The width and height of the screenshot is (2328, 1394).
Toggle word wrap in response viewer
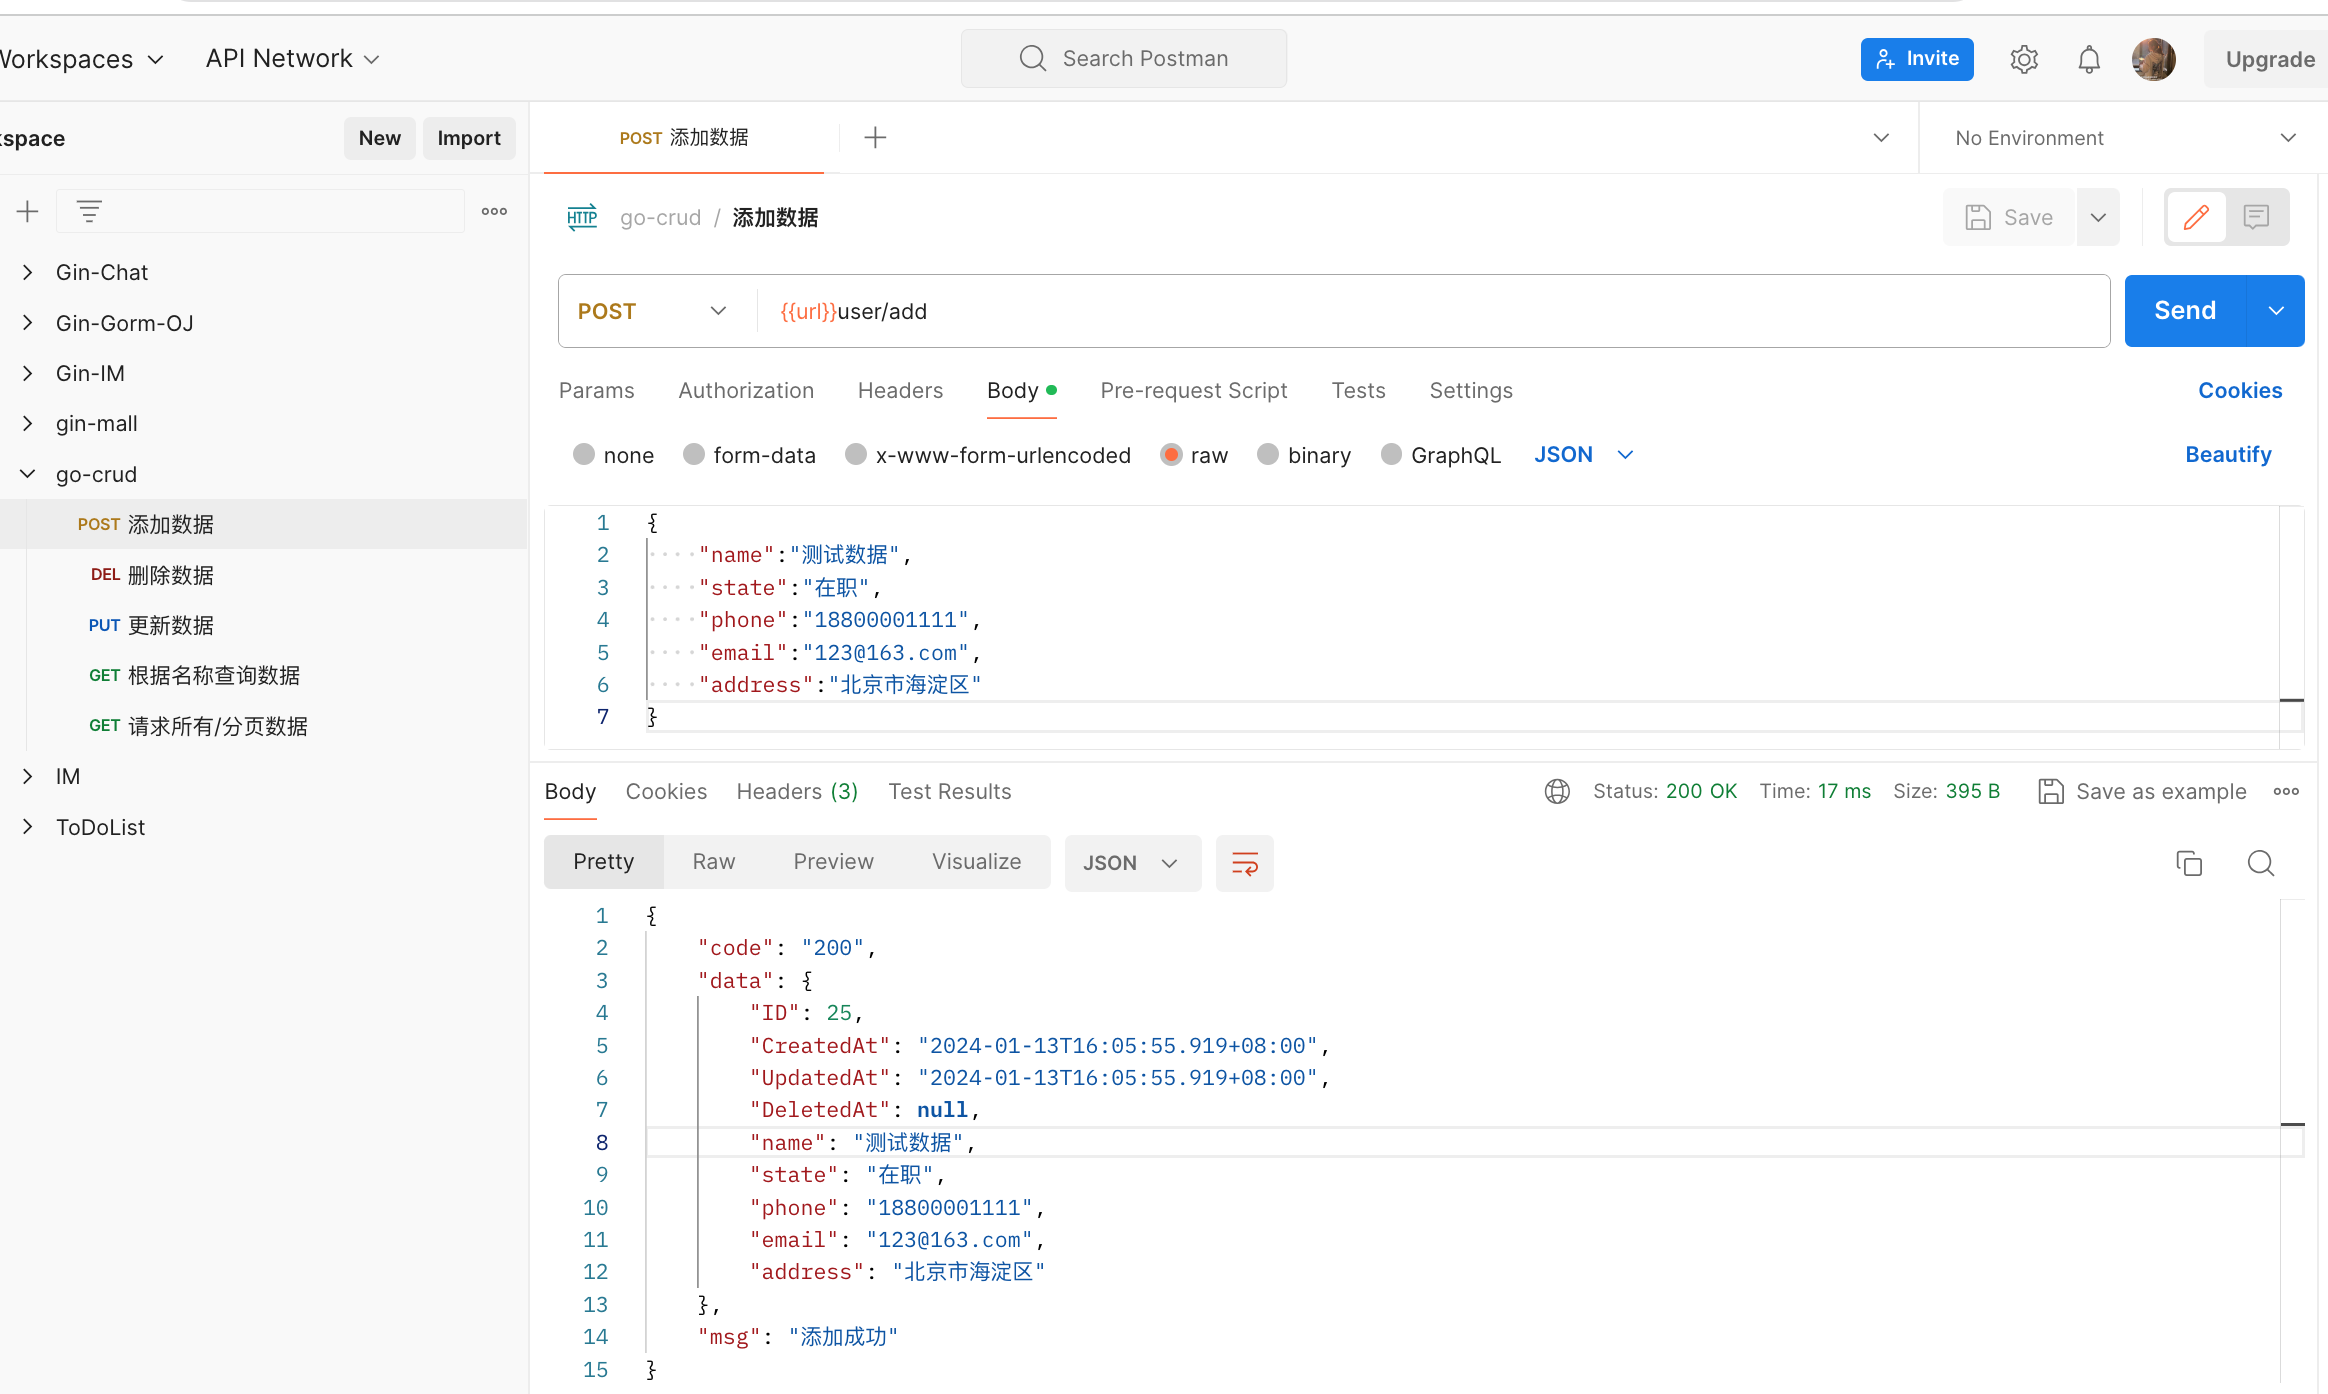coord(1244,863)
